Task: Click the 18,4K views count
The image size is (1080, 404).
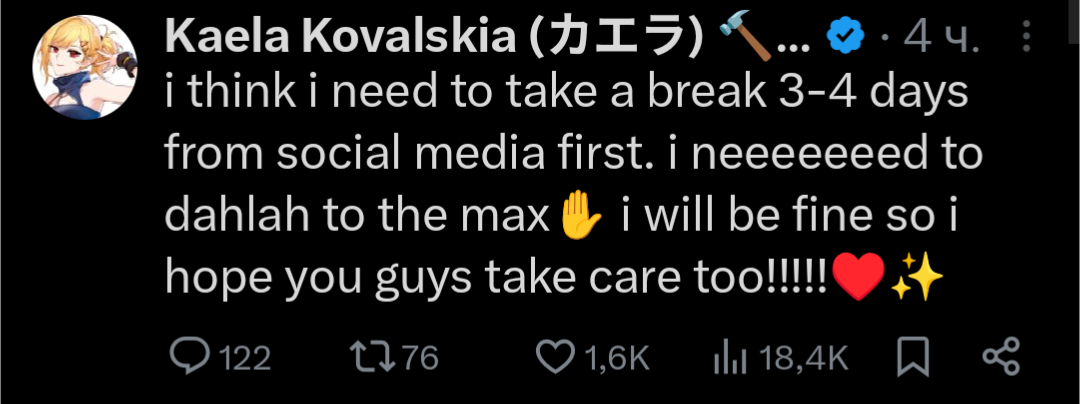Action: click(x=803, y=358)
